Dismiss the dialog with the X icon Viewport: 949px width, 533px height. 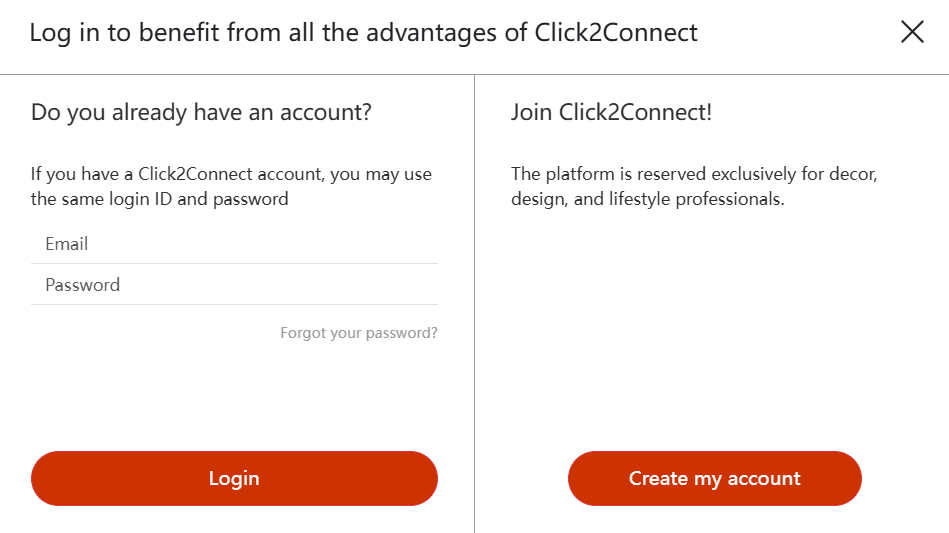coord(912,32)
